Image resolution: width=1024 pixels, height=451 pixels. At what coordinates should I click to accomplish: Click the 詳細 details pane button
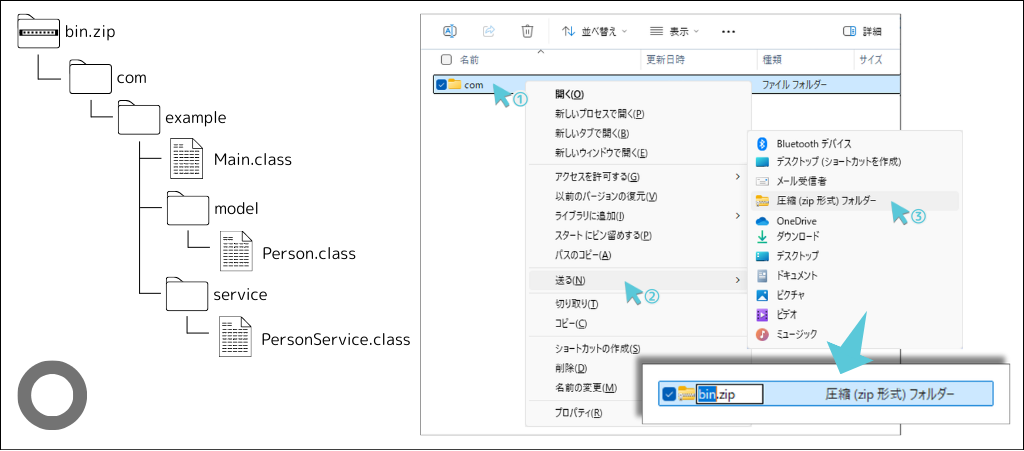(x=862, y=31)
